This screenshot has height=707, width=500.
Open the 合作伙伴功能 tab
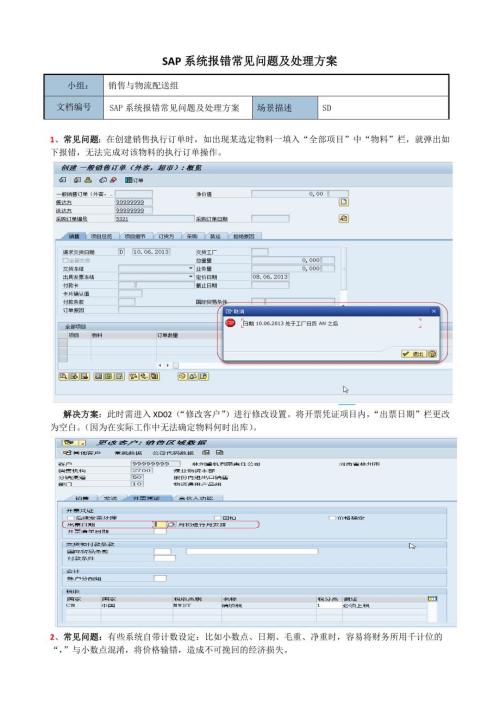(196, 498)
